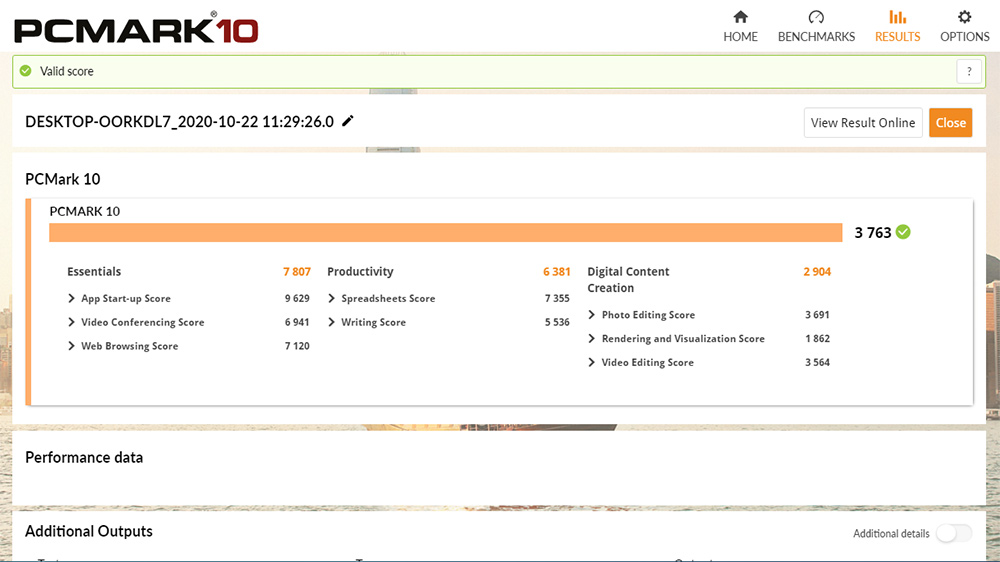Click the green check beside score 3 763

click(x=903, y=232)
